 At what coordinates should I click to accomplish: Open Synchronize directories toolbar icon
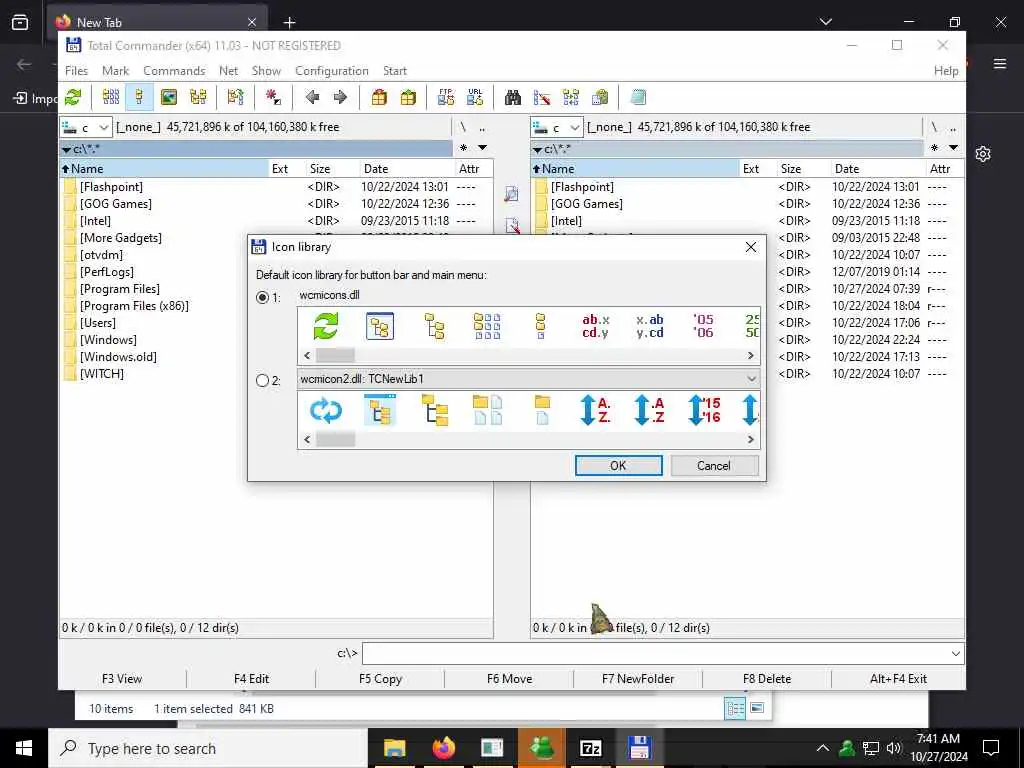pos(571,97)
